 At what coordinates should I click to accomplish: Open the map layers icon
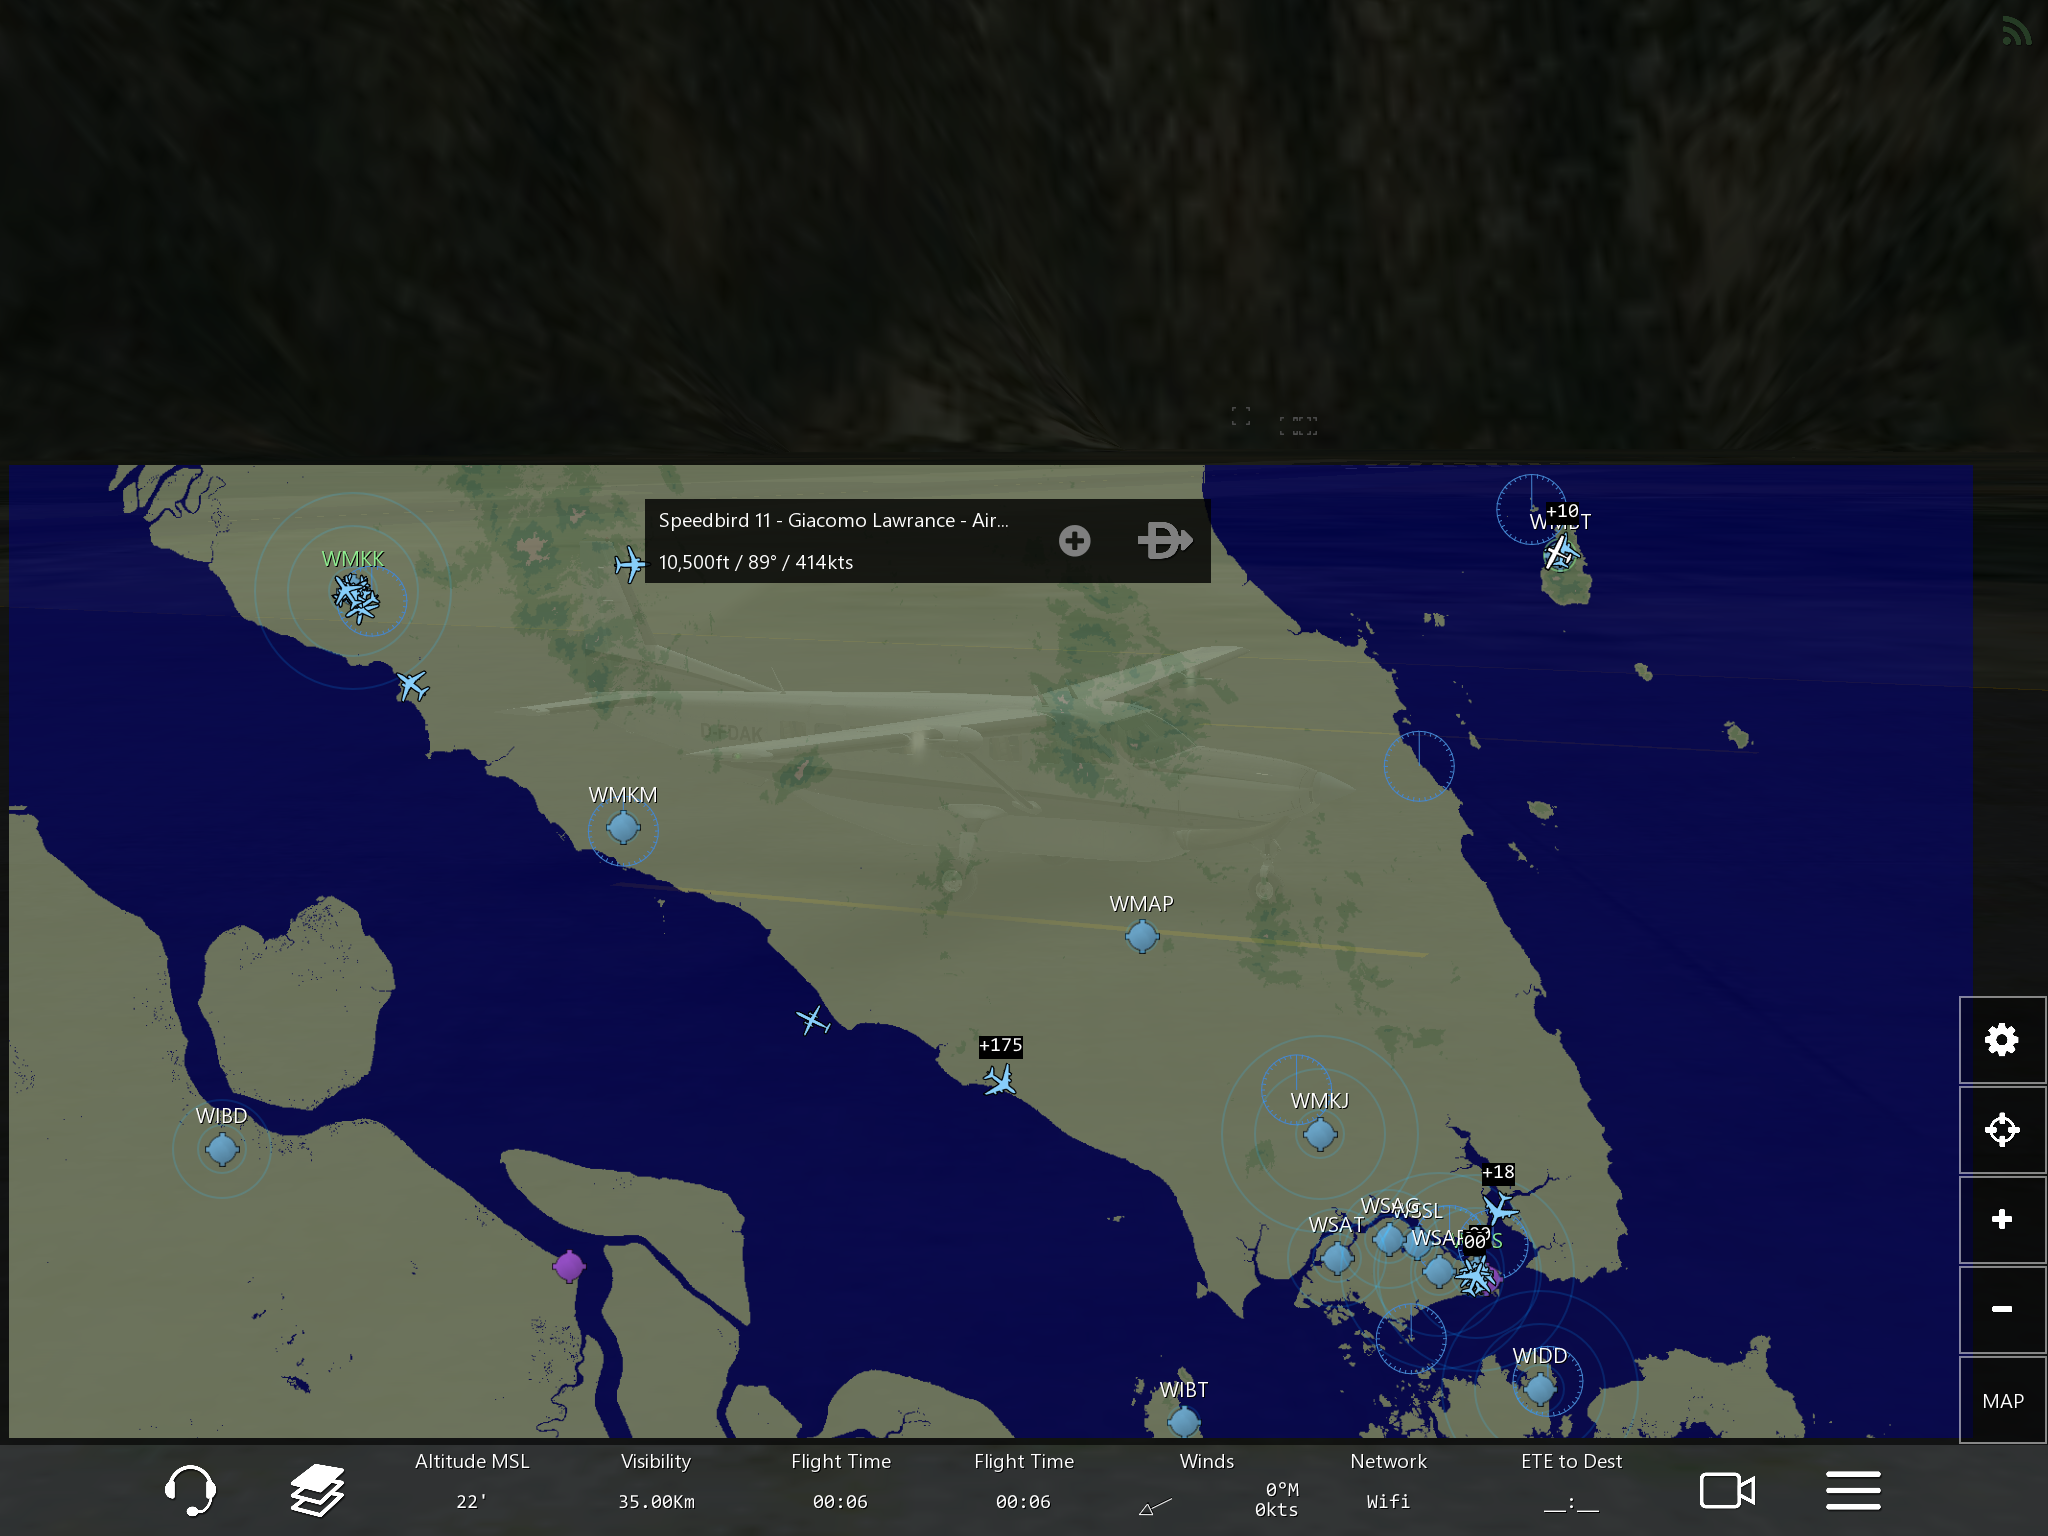[317, 1490]
